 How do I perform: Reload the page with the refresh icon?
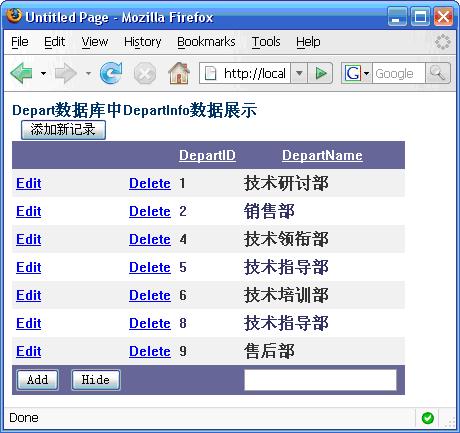[112, 73]
